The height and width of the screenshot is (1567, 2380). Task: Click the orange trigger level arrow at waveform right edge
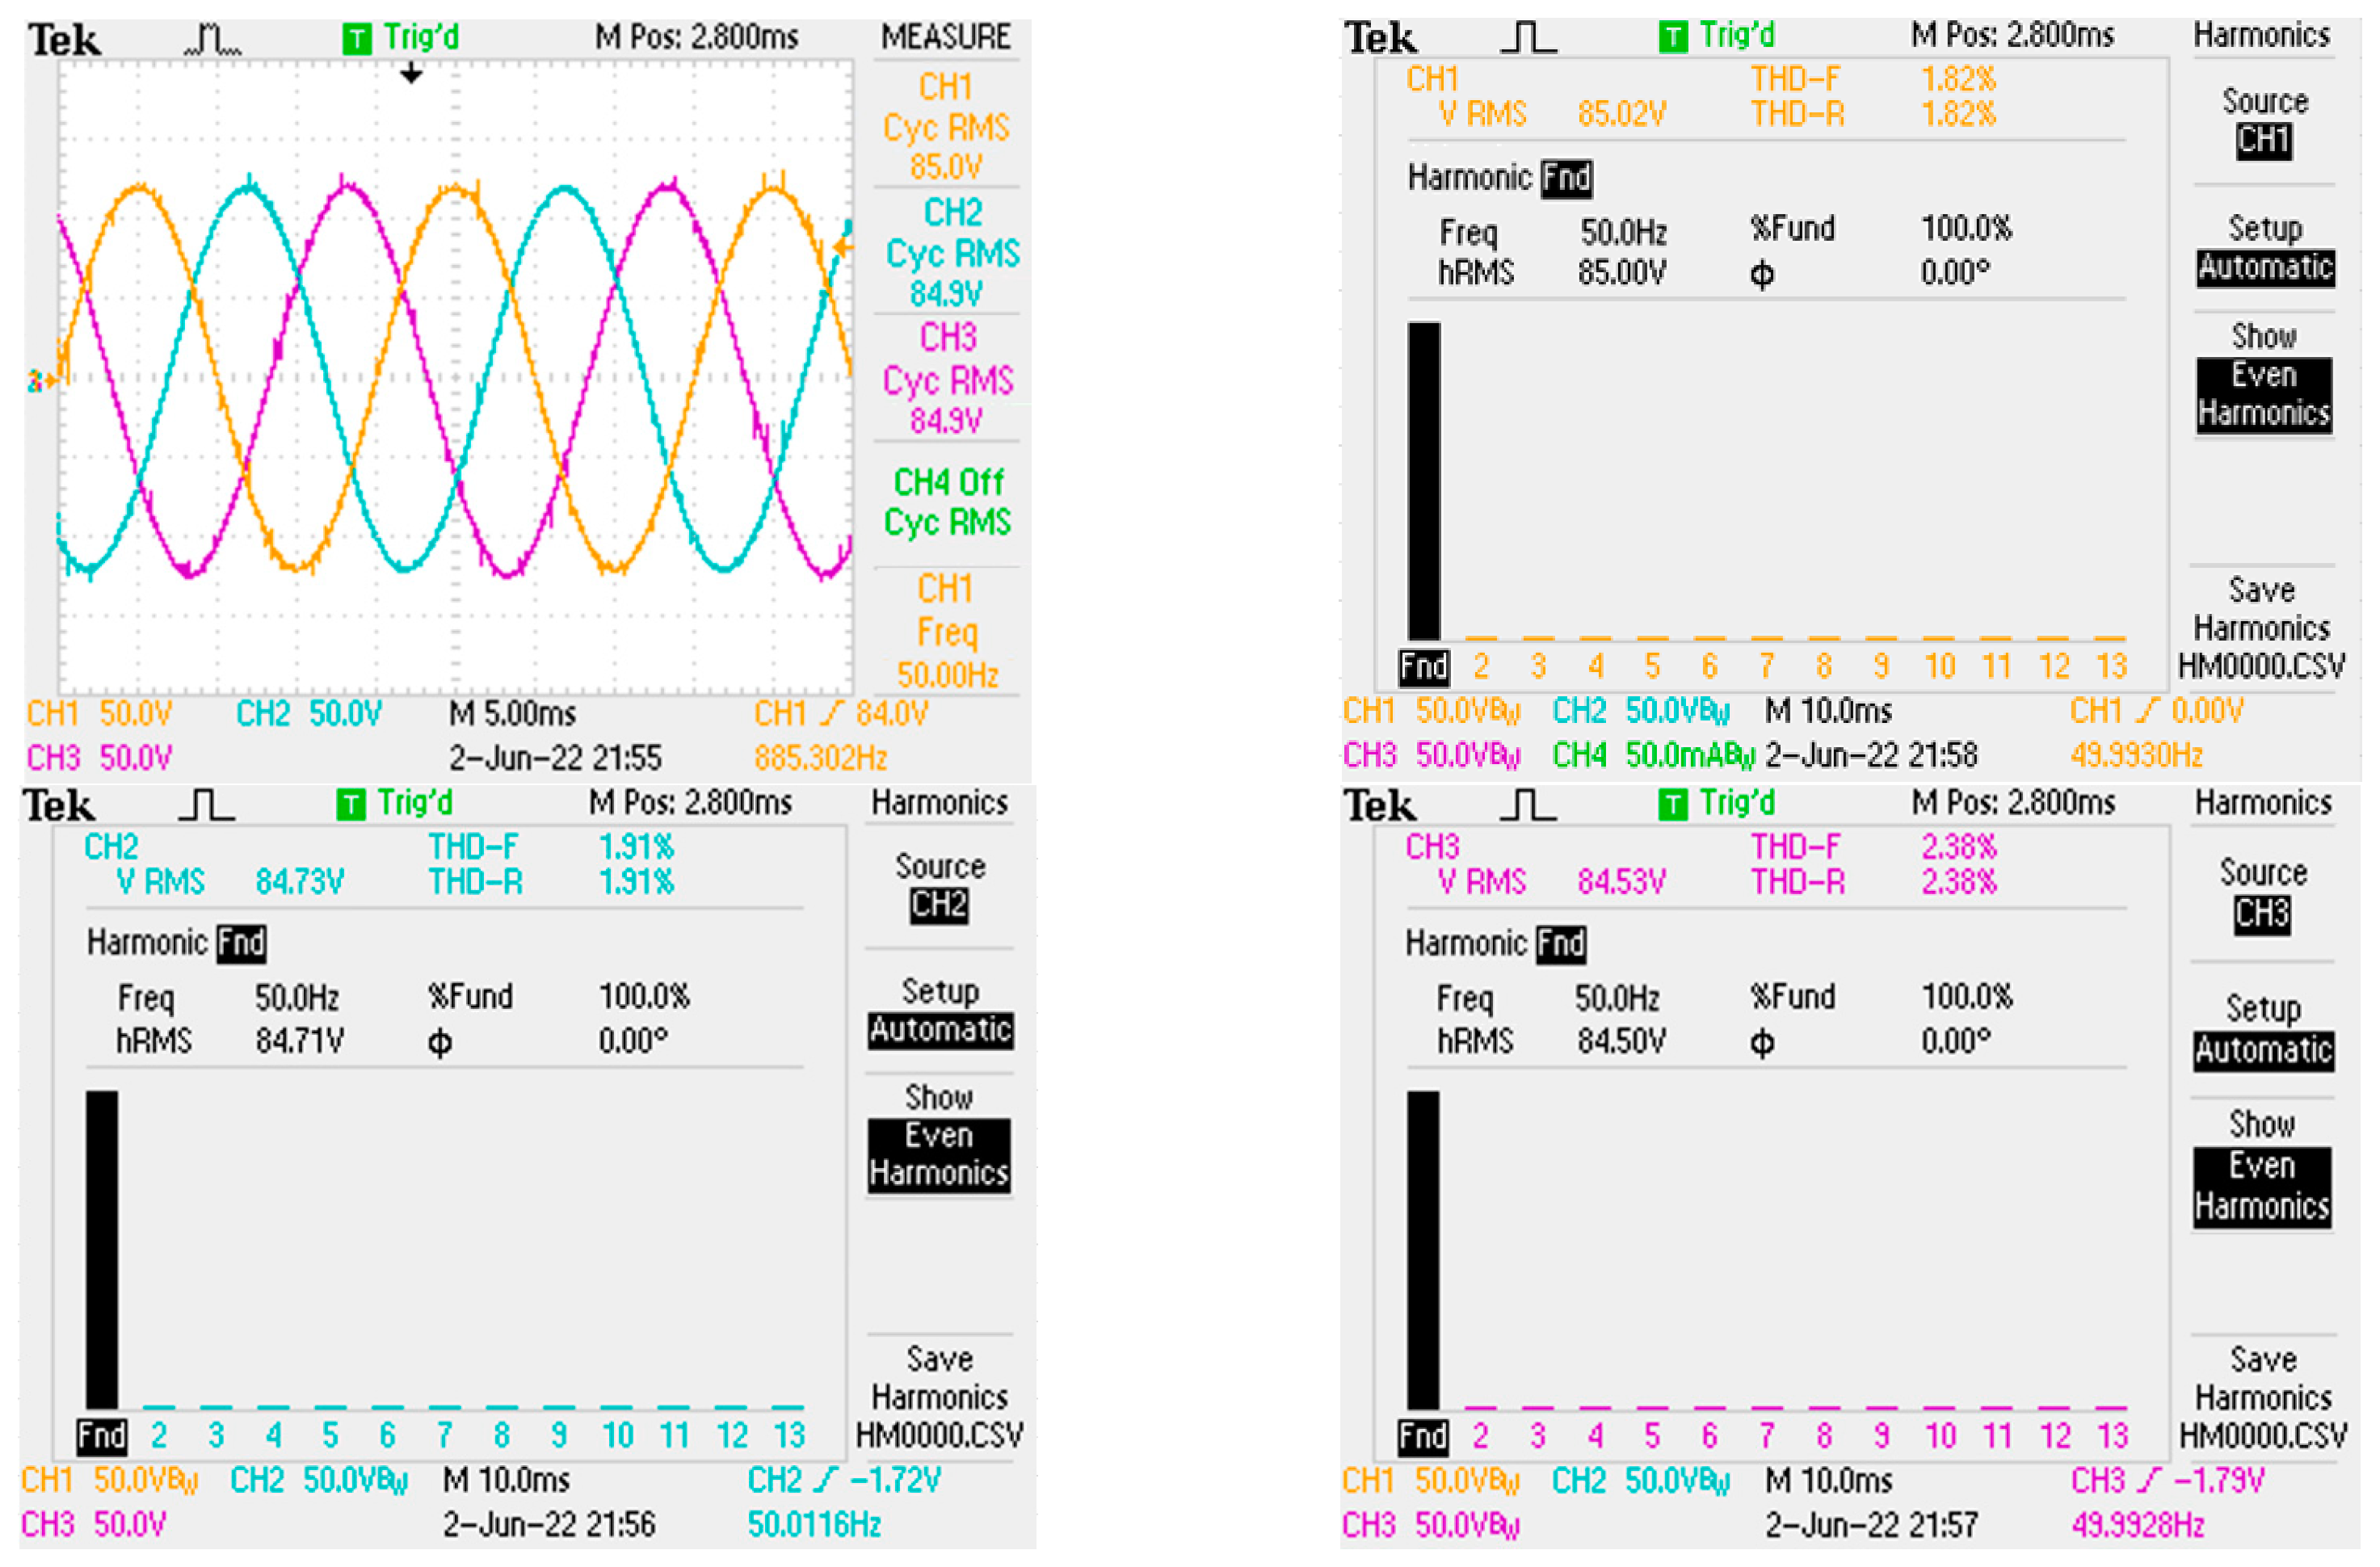point(843,246)
